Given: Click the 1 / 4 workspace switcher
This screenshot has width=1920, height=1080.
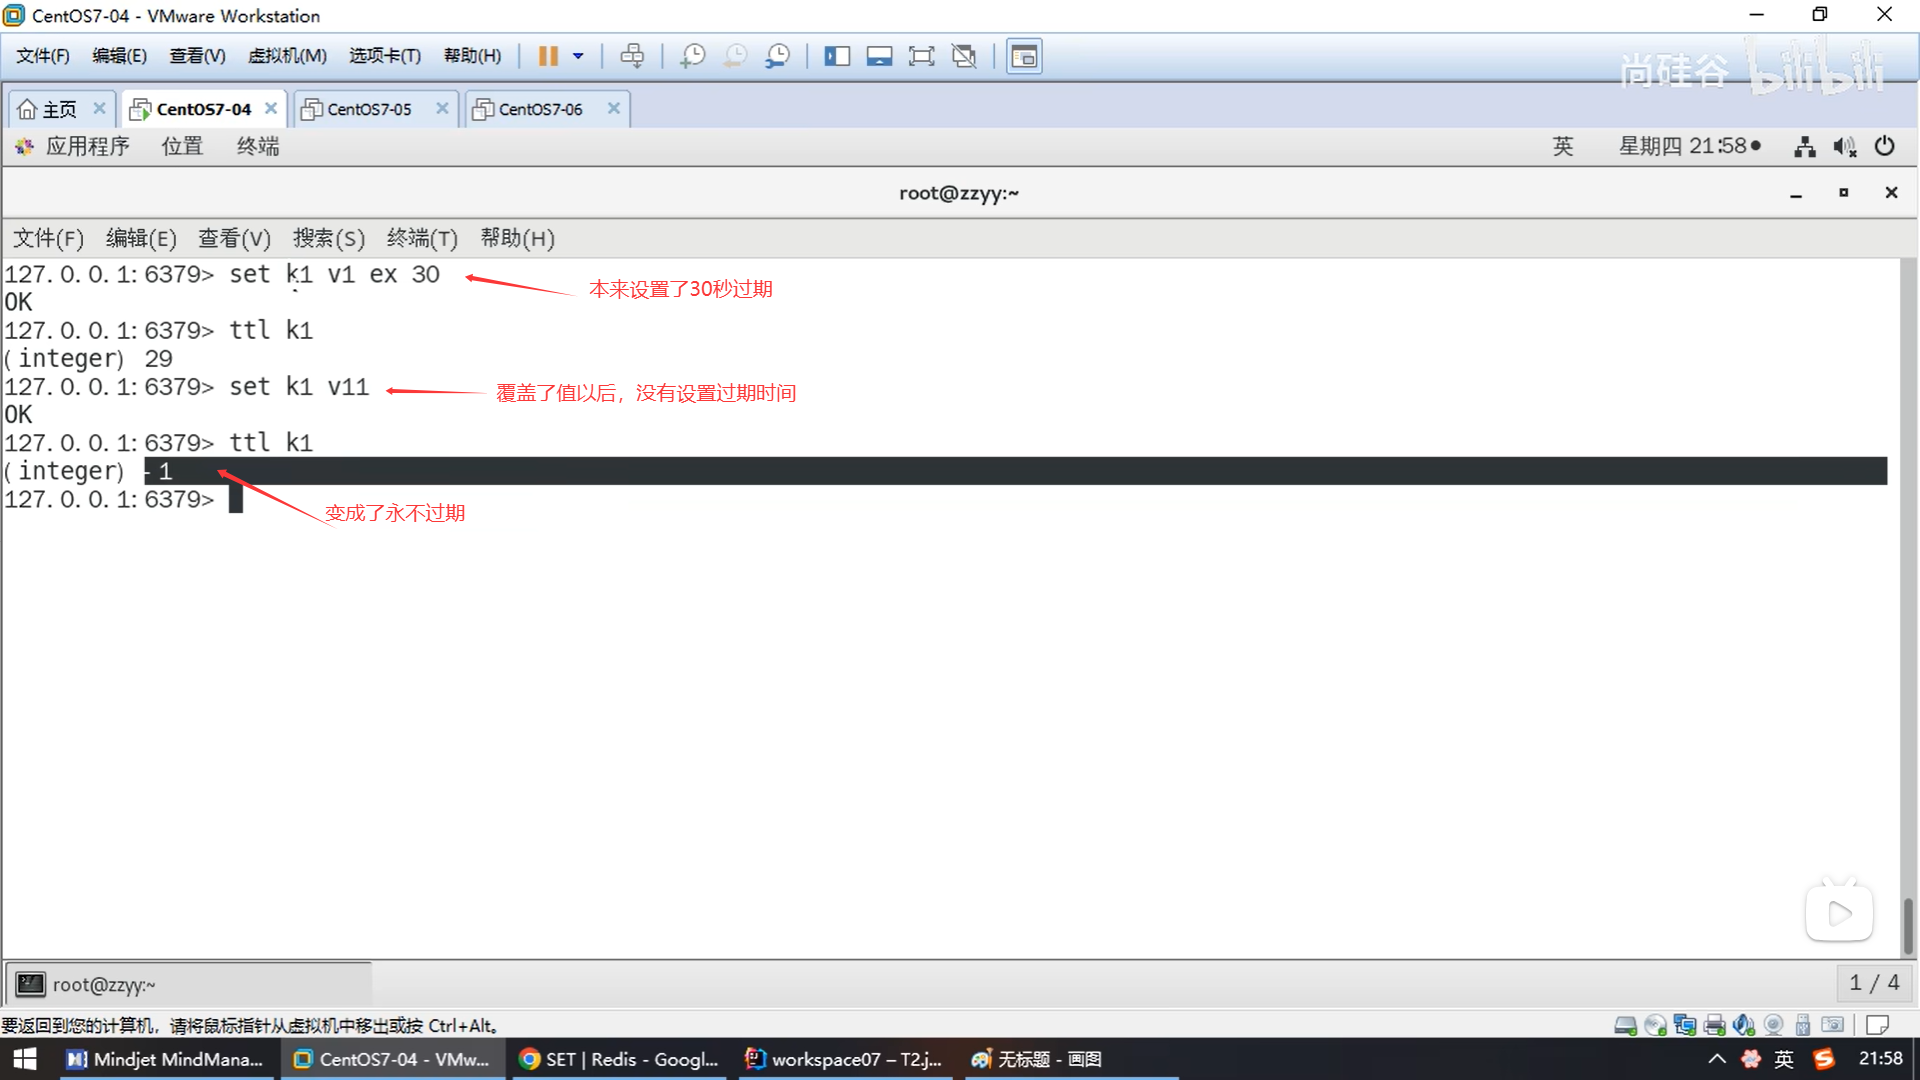Looking at the screenshot, I should tap(1874, 983).
